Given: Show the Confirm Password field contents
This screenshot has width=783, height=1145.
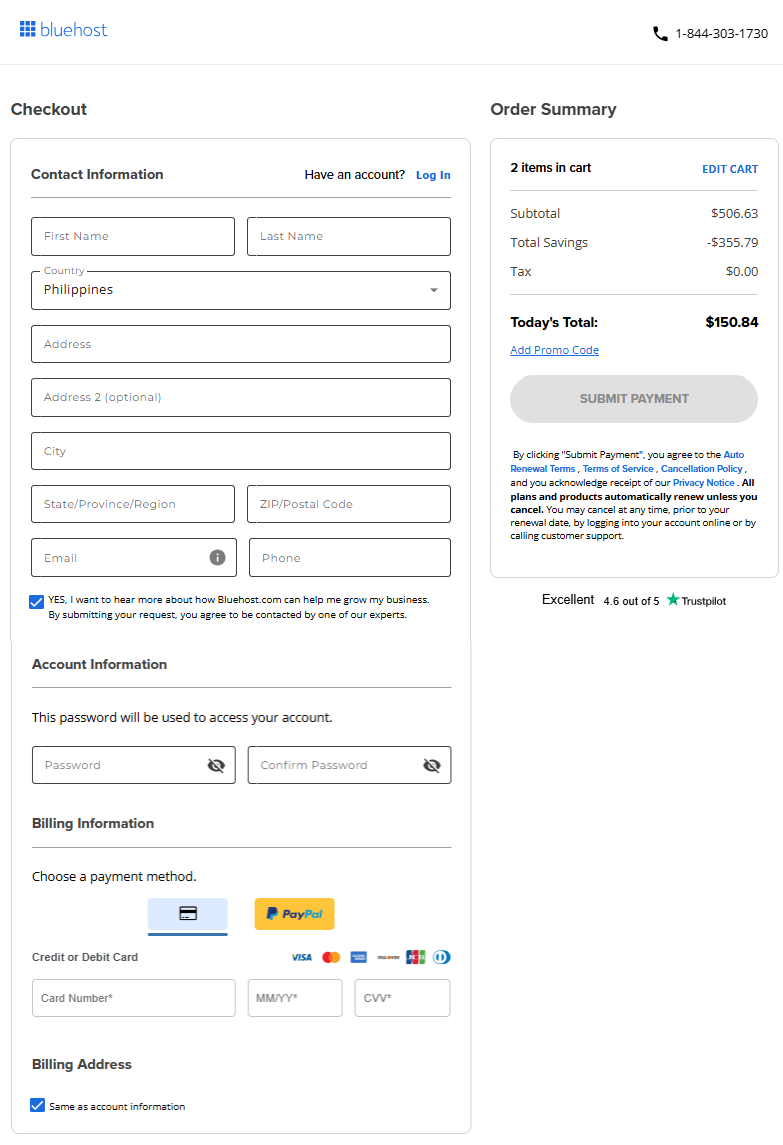Looking at the screenshot, I should (x=431, y=765).
